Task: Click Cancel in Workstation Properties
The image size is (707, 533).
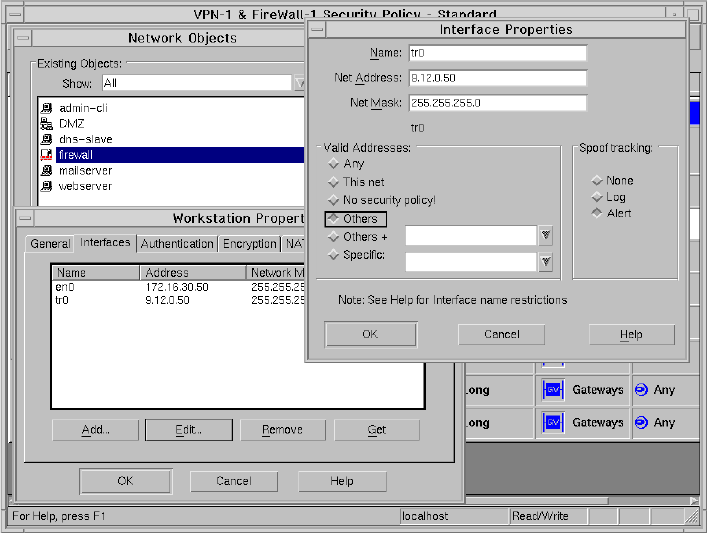Action: point(234,481)
